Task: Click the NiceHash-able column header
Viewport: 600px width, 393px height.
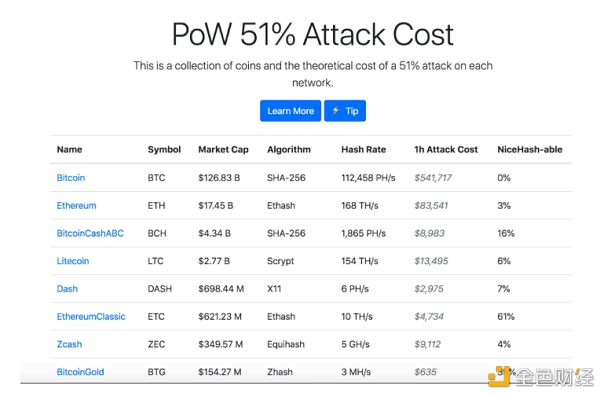Action: coord(530,150)
